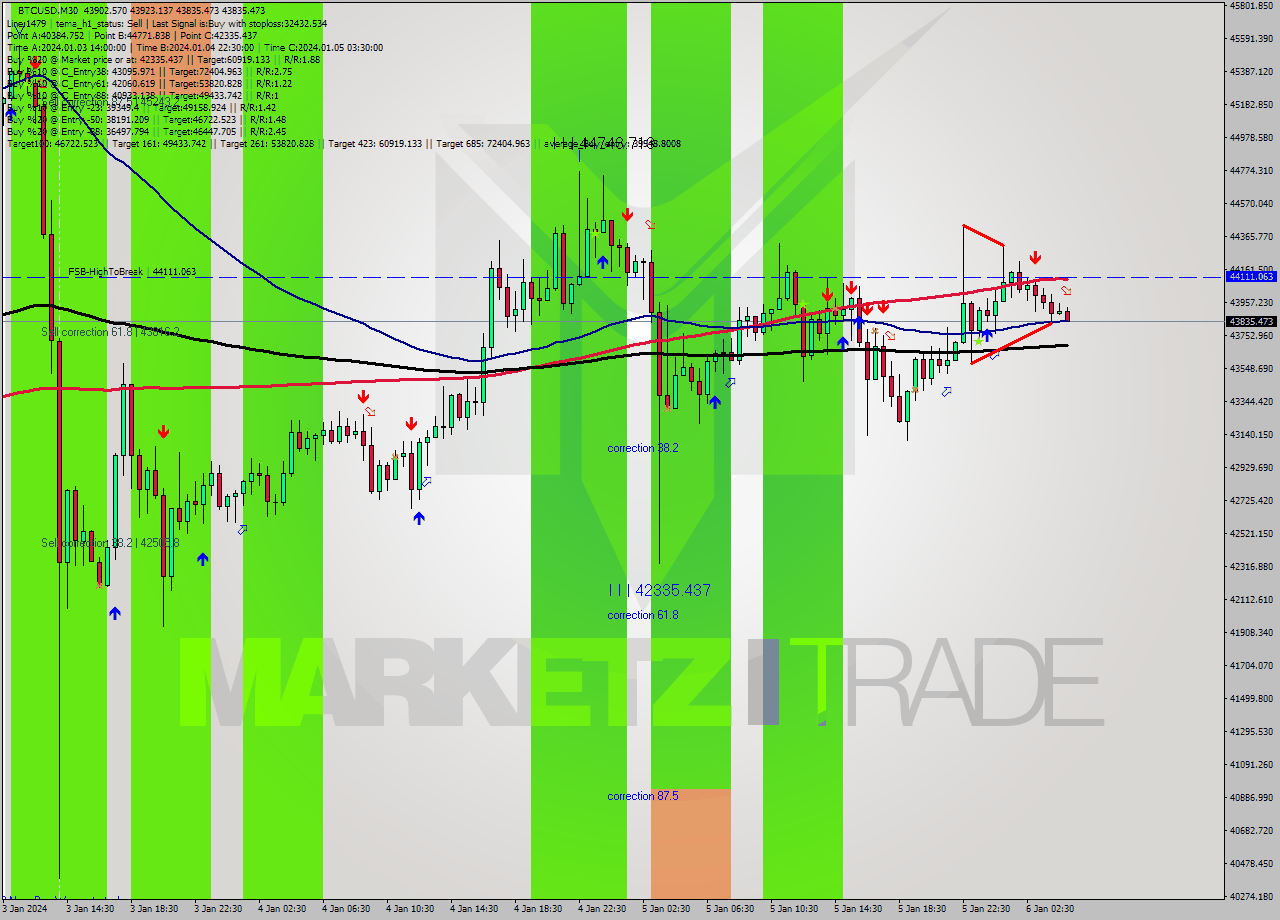Click the blue up arrow beneath the 3 Jan 14:30 candles
Image resolution: width=1280 pixels, height=920 pixels.
pos(115,613)
